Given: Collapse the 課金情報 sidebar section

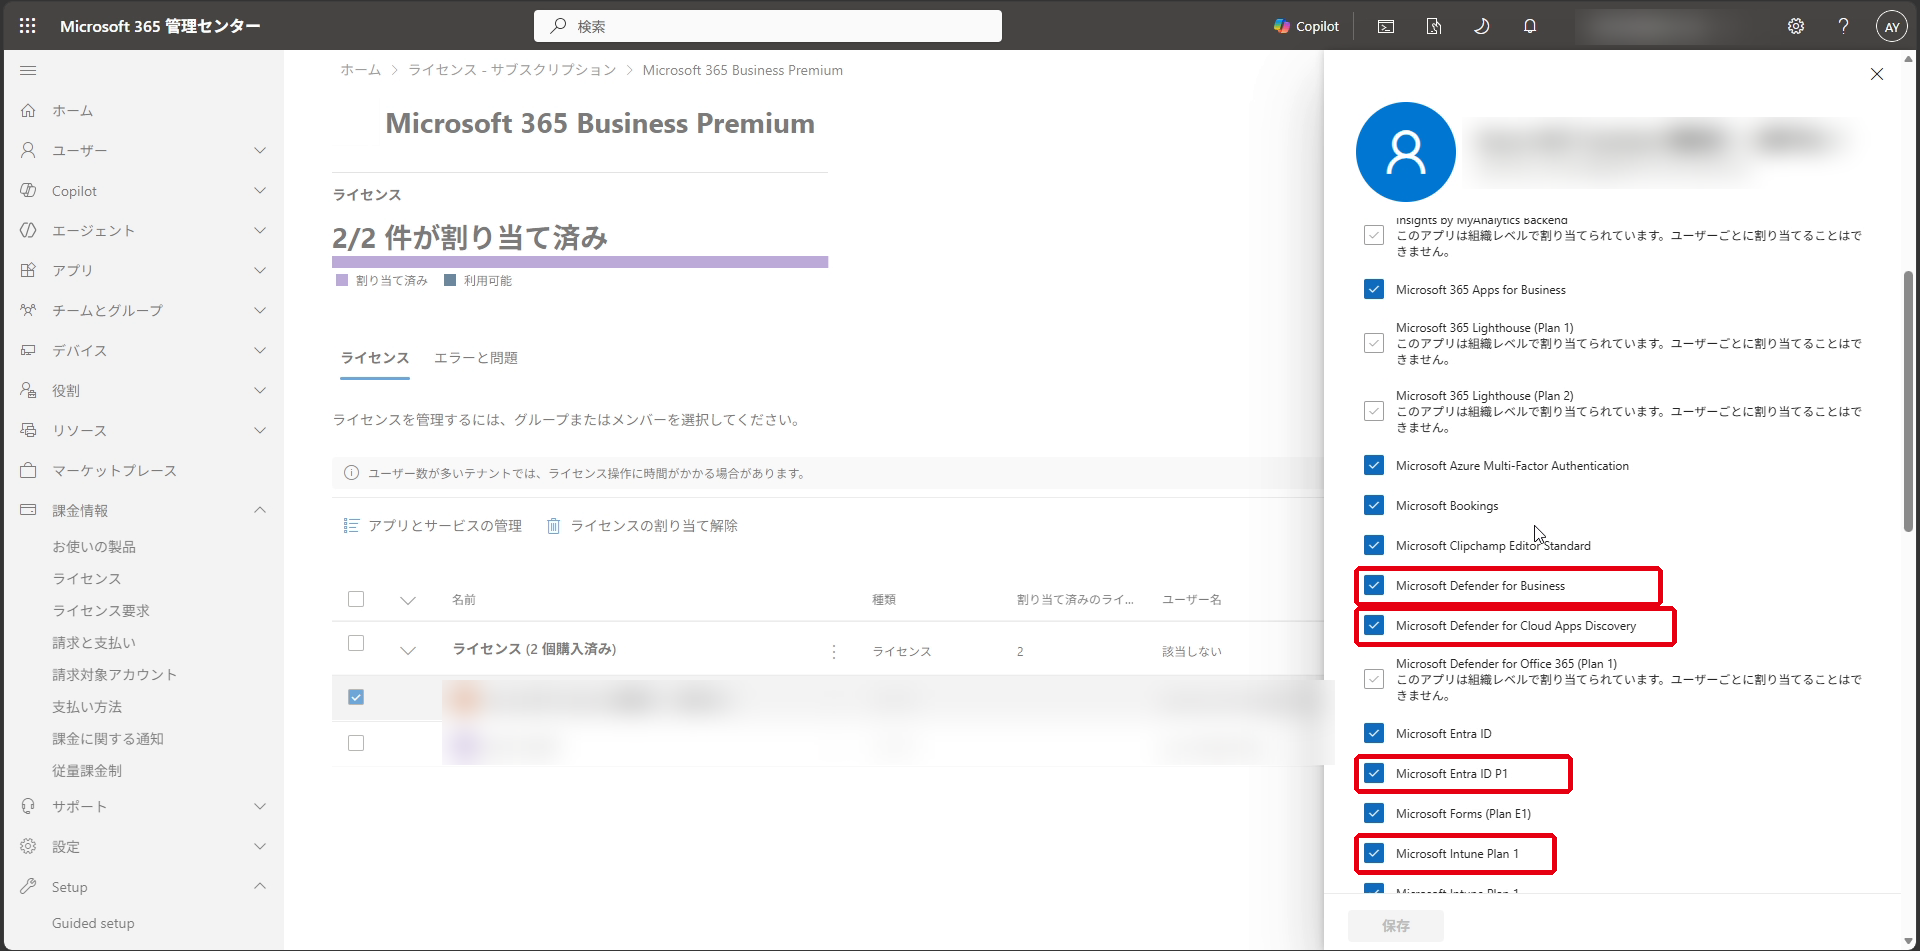Looking at the screenshot, I should (260, 510).
